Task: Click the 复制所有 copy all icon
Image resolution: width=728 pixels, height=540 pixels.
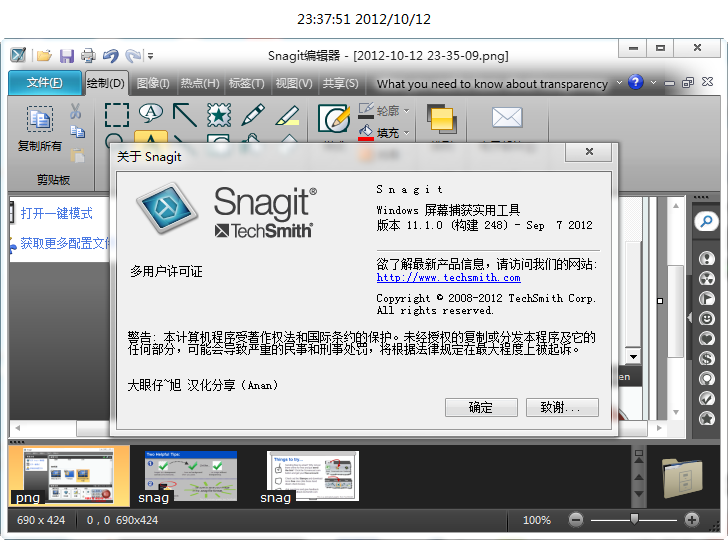Action: (39, 119)
